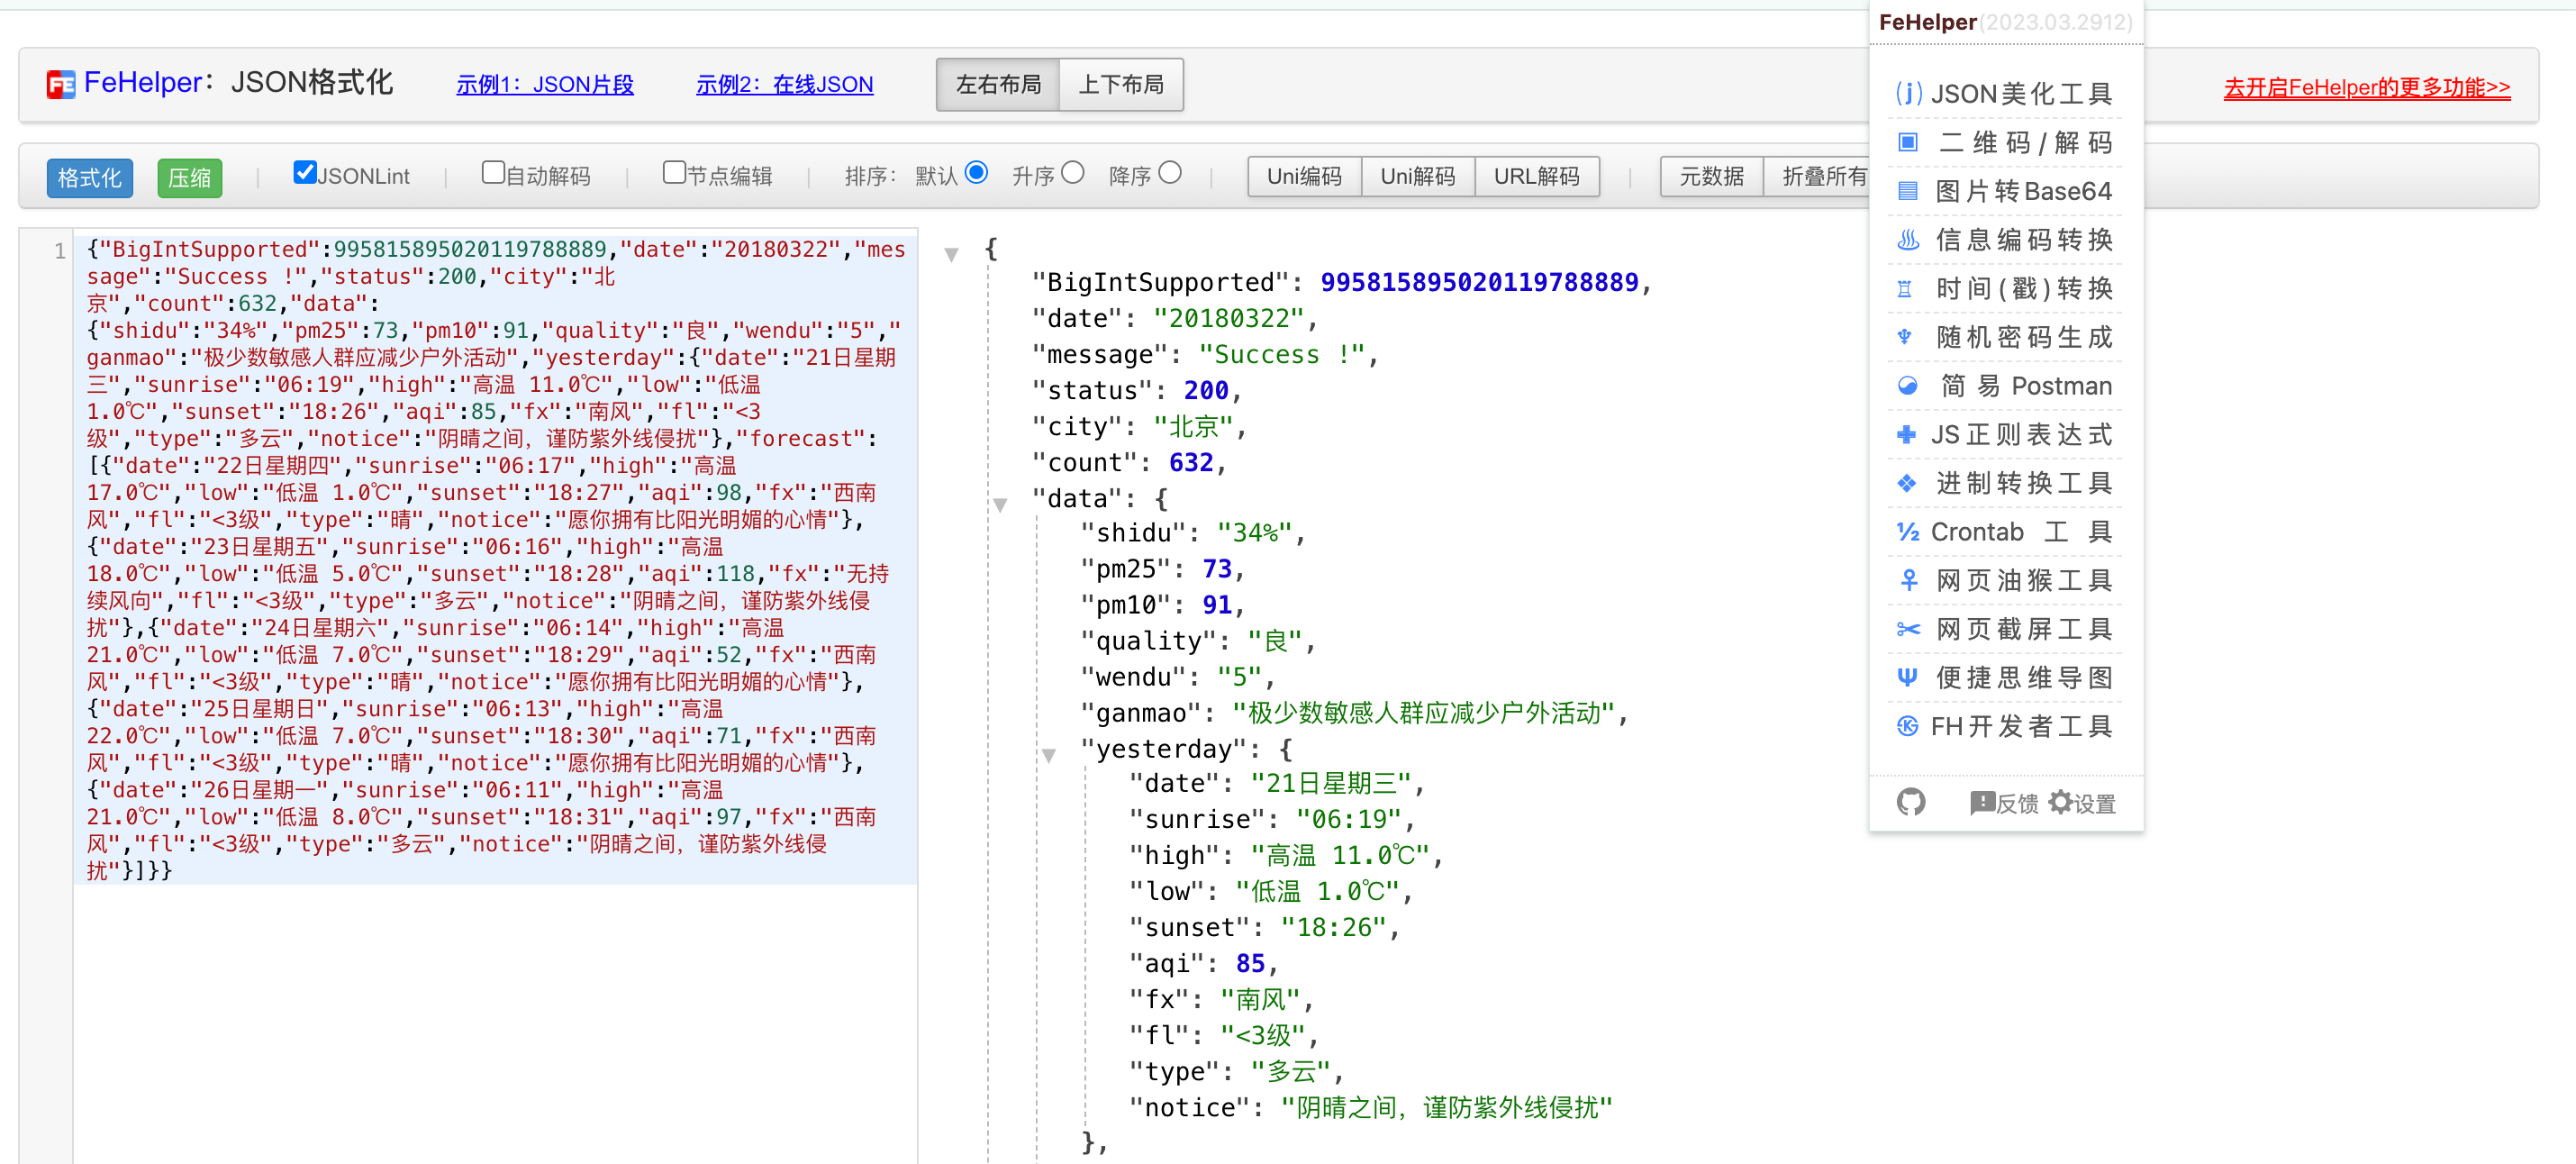Open the Crontab工具 icon entry
2576x1164 pixels.
(1908, 532)
